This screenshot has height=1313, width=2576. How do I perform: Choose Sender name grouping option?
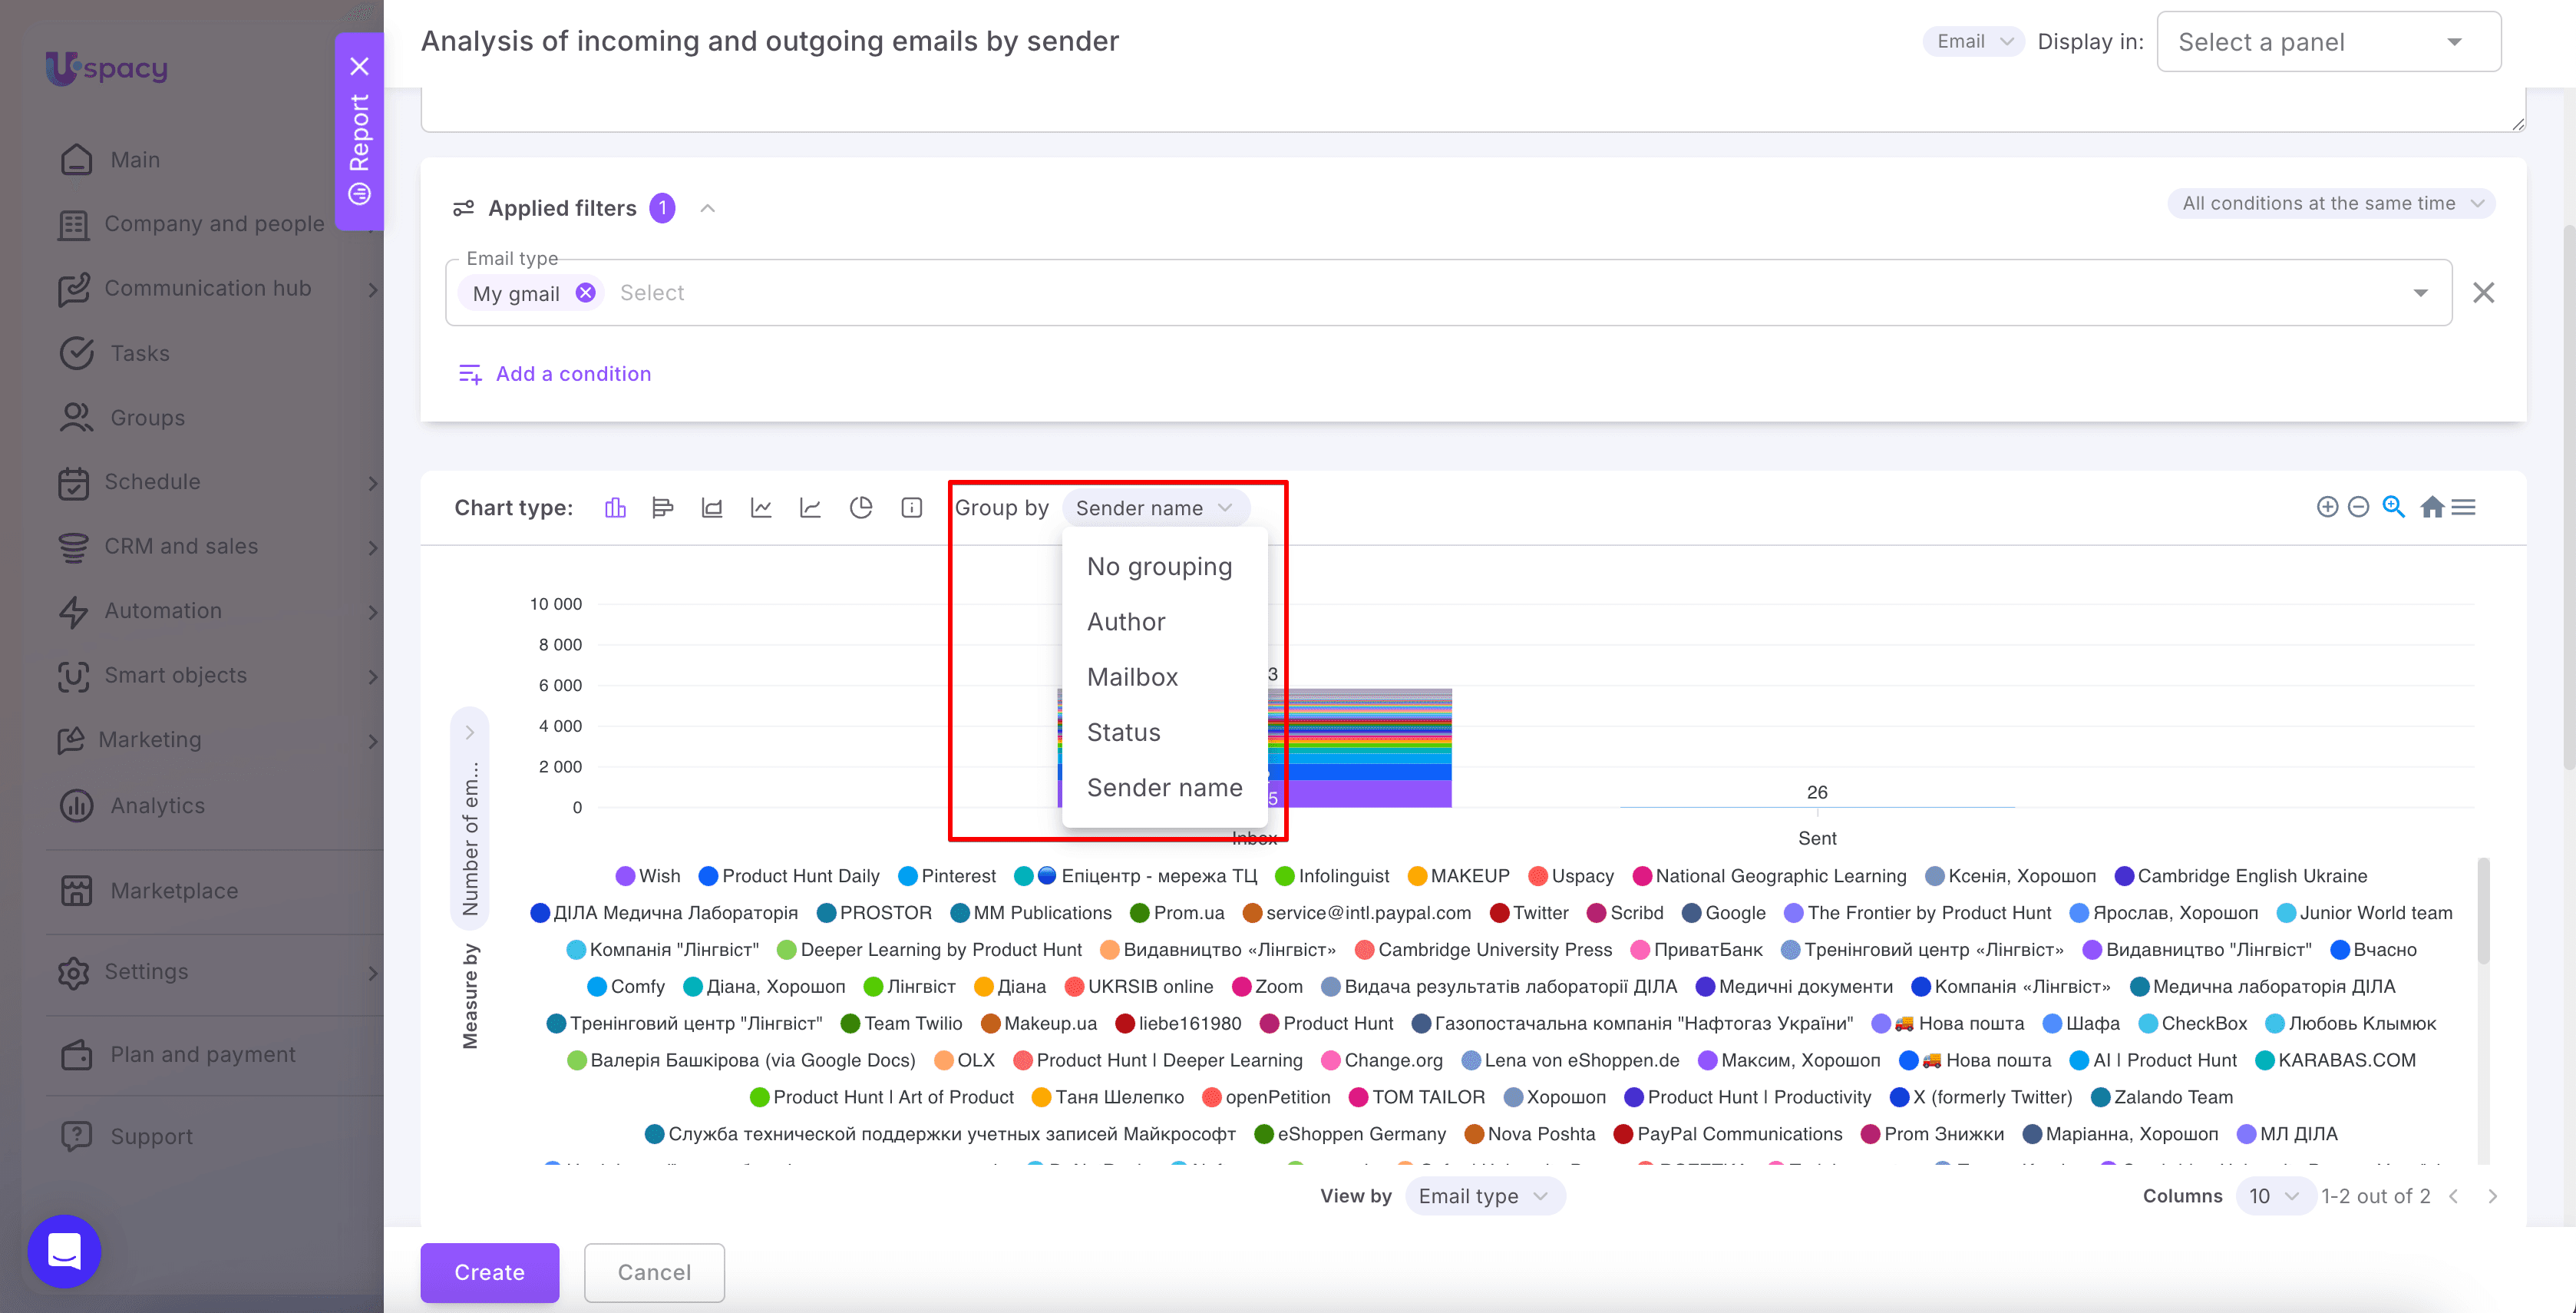(1164, 788)
